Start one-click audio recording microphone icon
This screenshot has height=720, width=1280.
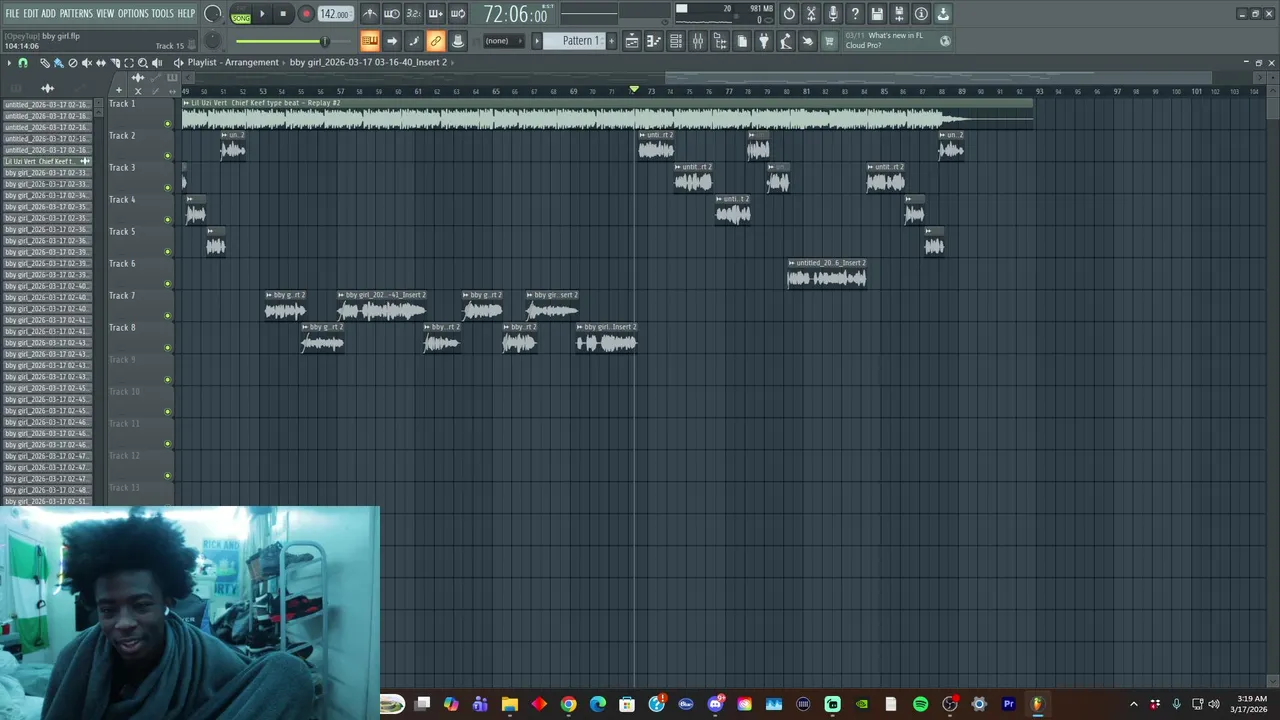coord(833,14)
